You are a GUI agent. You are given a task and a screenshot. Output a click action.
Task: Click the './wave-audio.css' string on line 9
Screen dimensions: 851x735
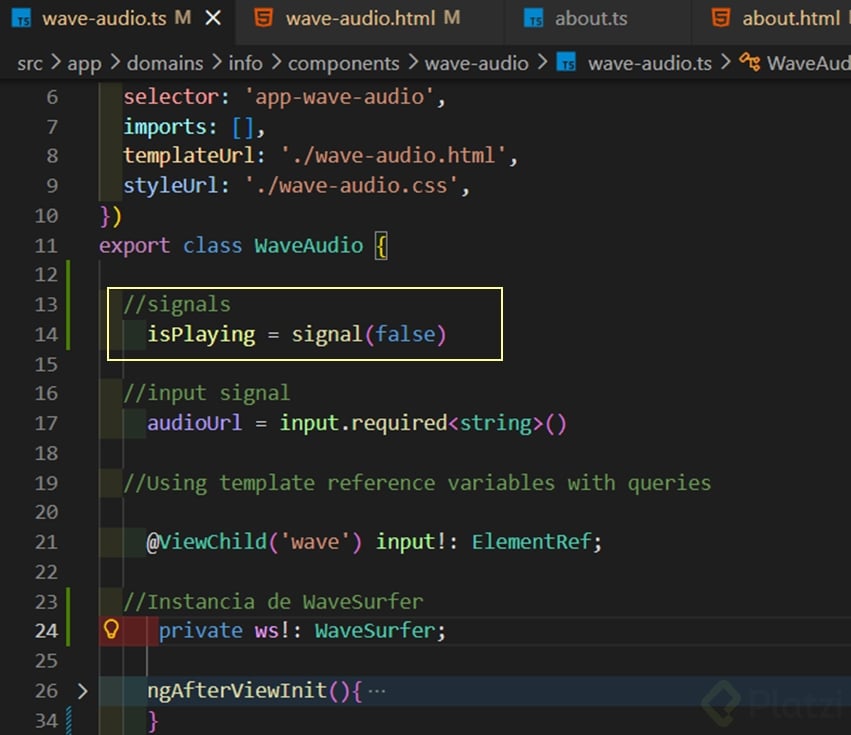pos(352,186)
